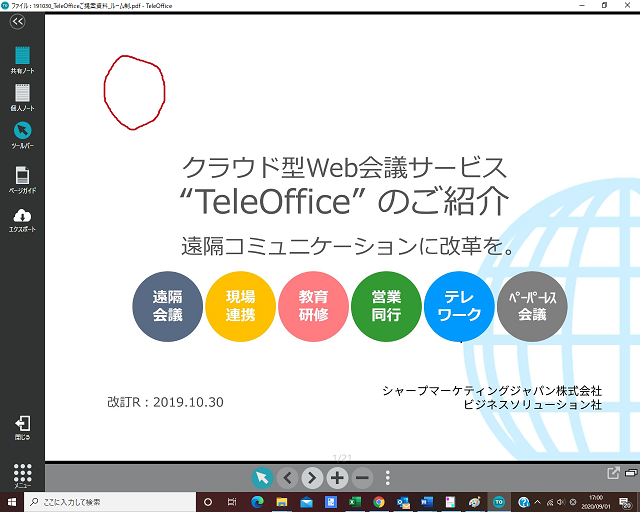Click the ペーパーレス会議 gray circle
Viewport: 640px width, 512px height.
(532, 306)
